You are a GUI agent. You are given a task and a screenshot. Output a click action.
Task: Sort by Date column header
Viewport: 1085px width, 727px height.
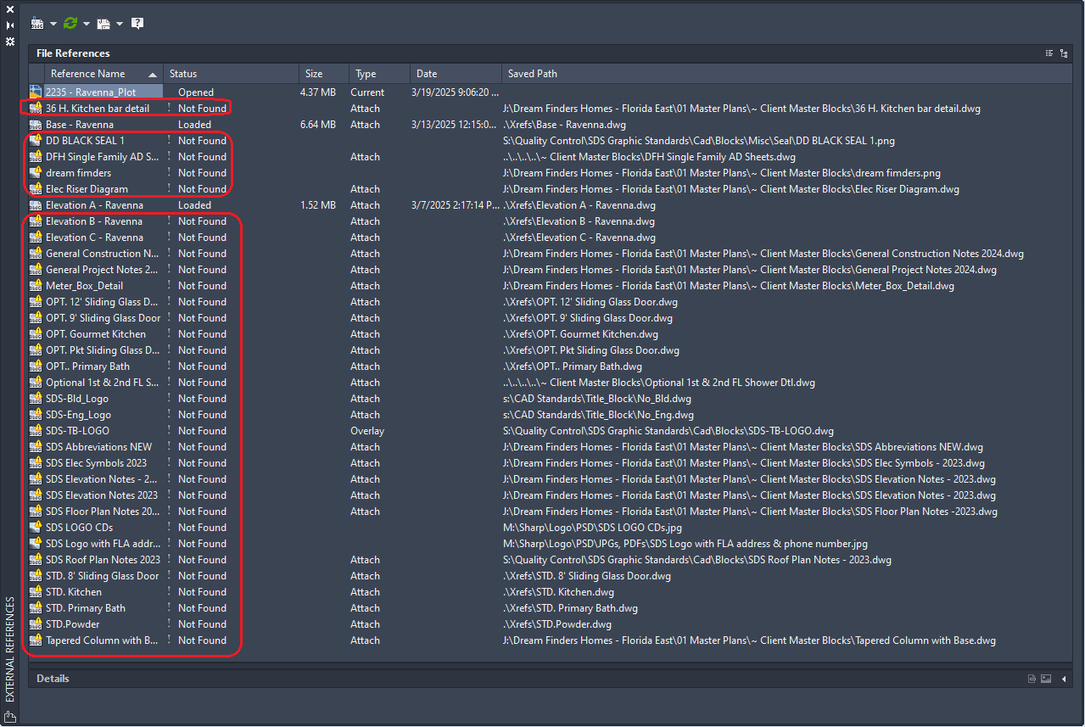(x=455, y=73)
